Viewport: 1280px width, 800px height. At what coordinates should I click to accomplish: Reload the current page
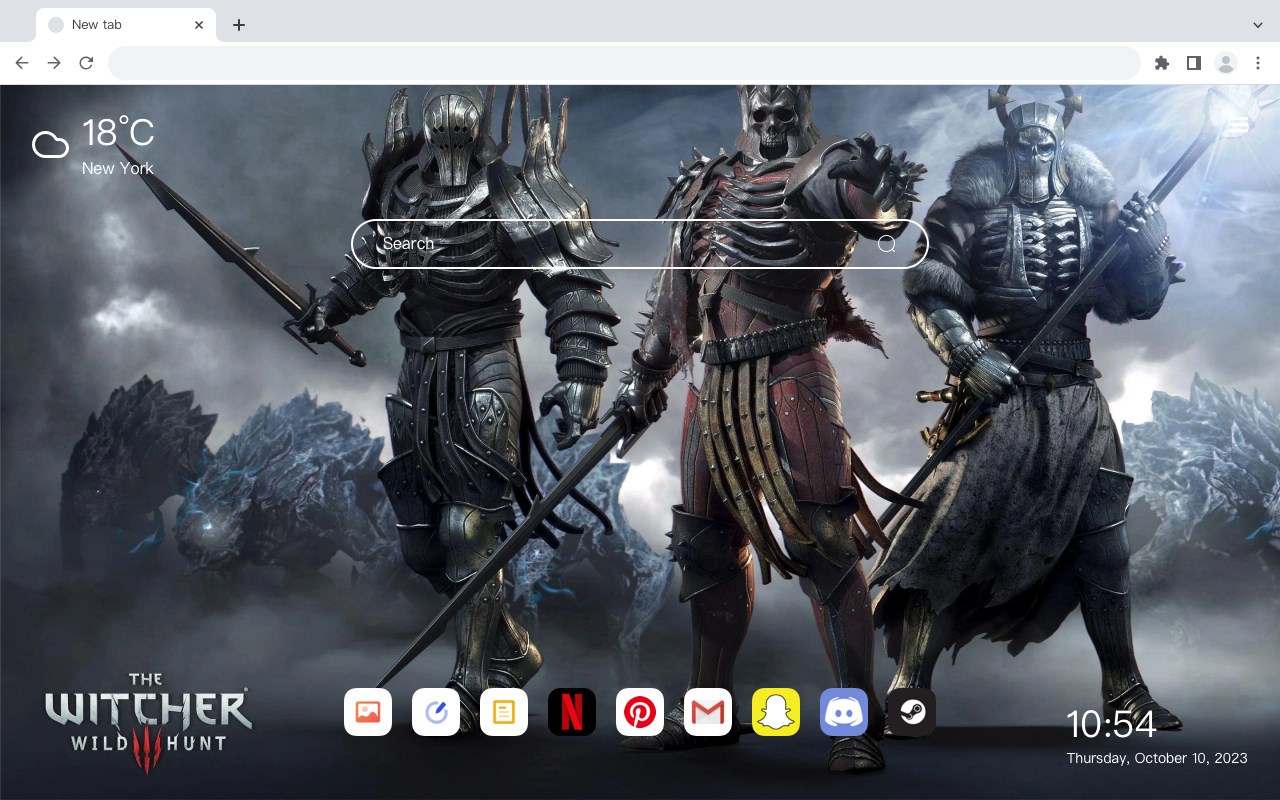pos(86,63)
